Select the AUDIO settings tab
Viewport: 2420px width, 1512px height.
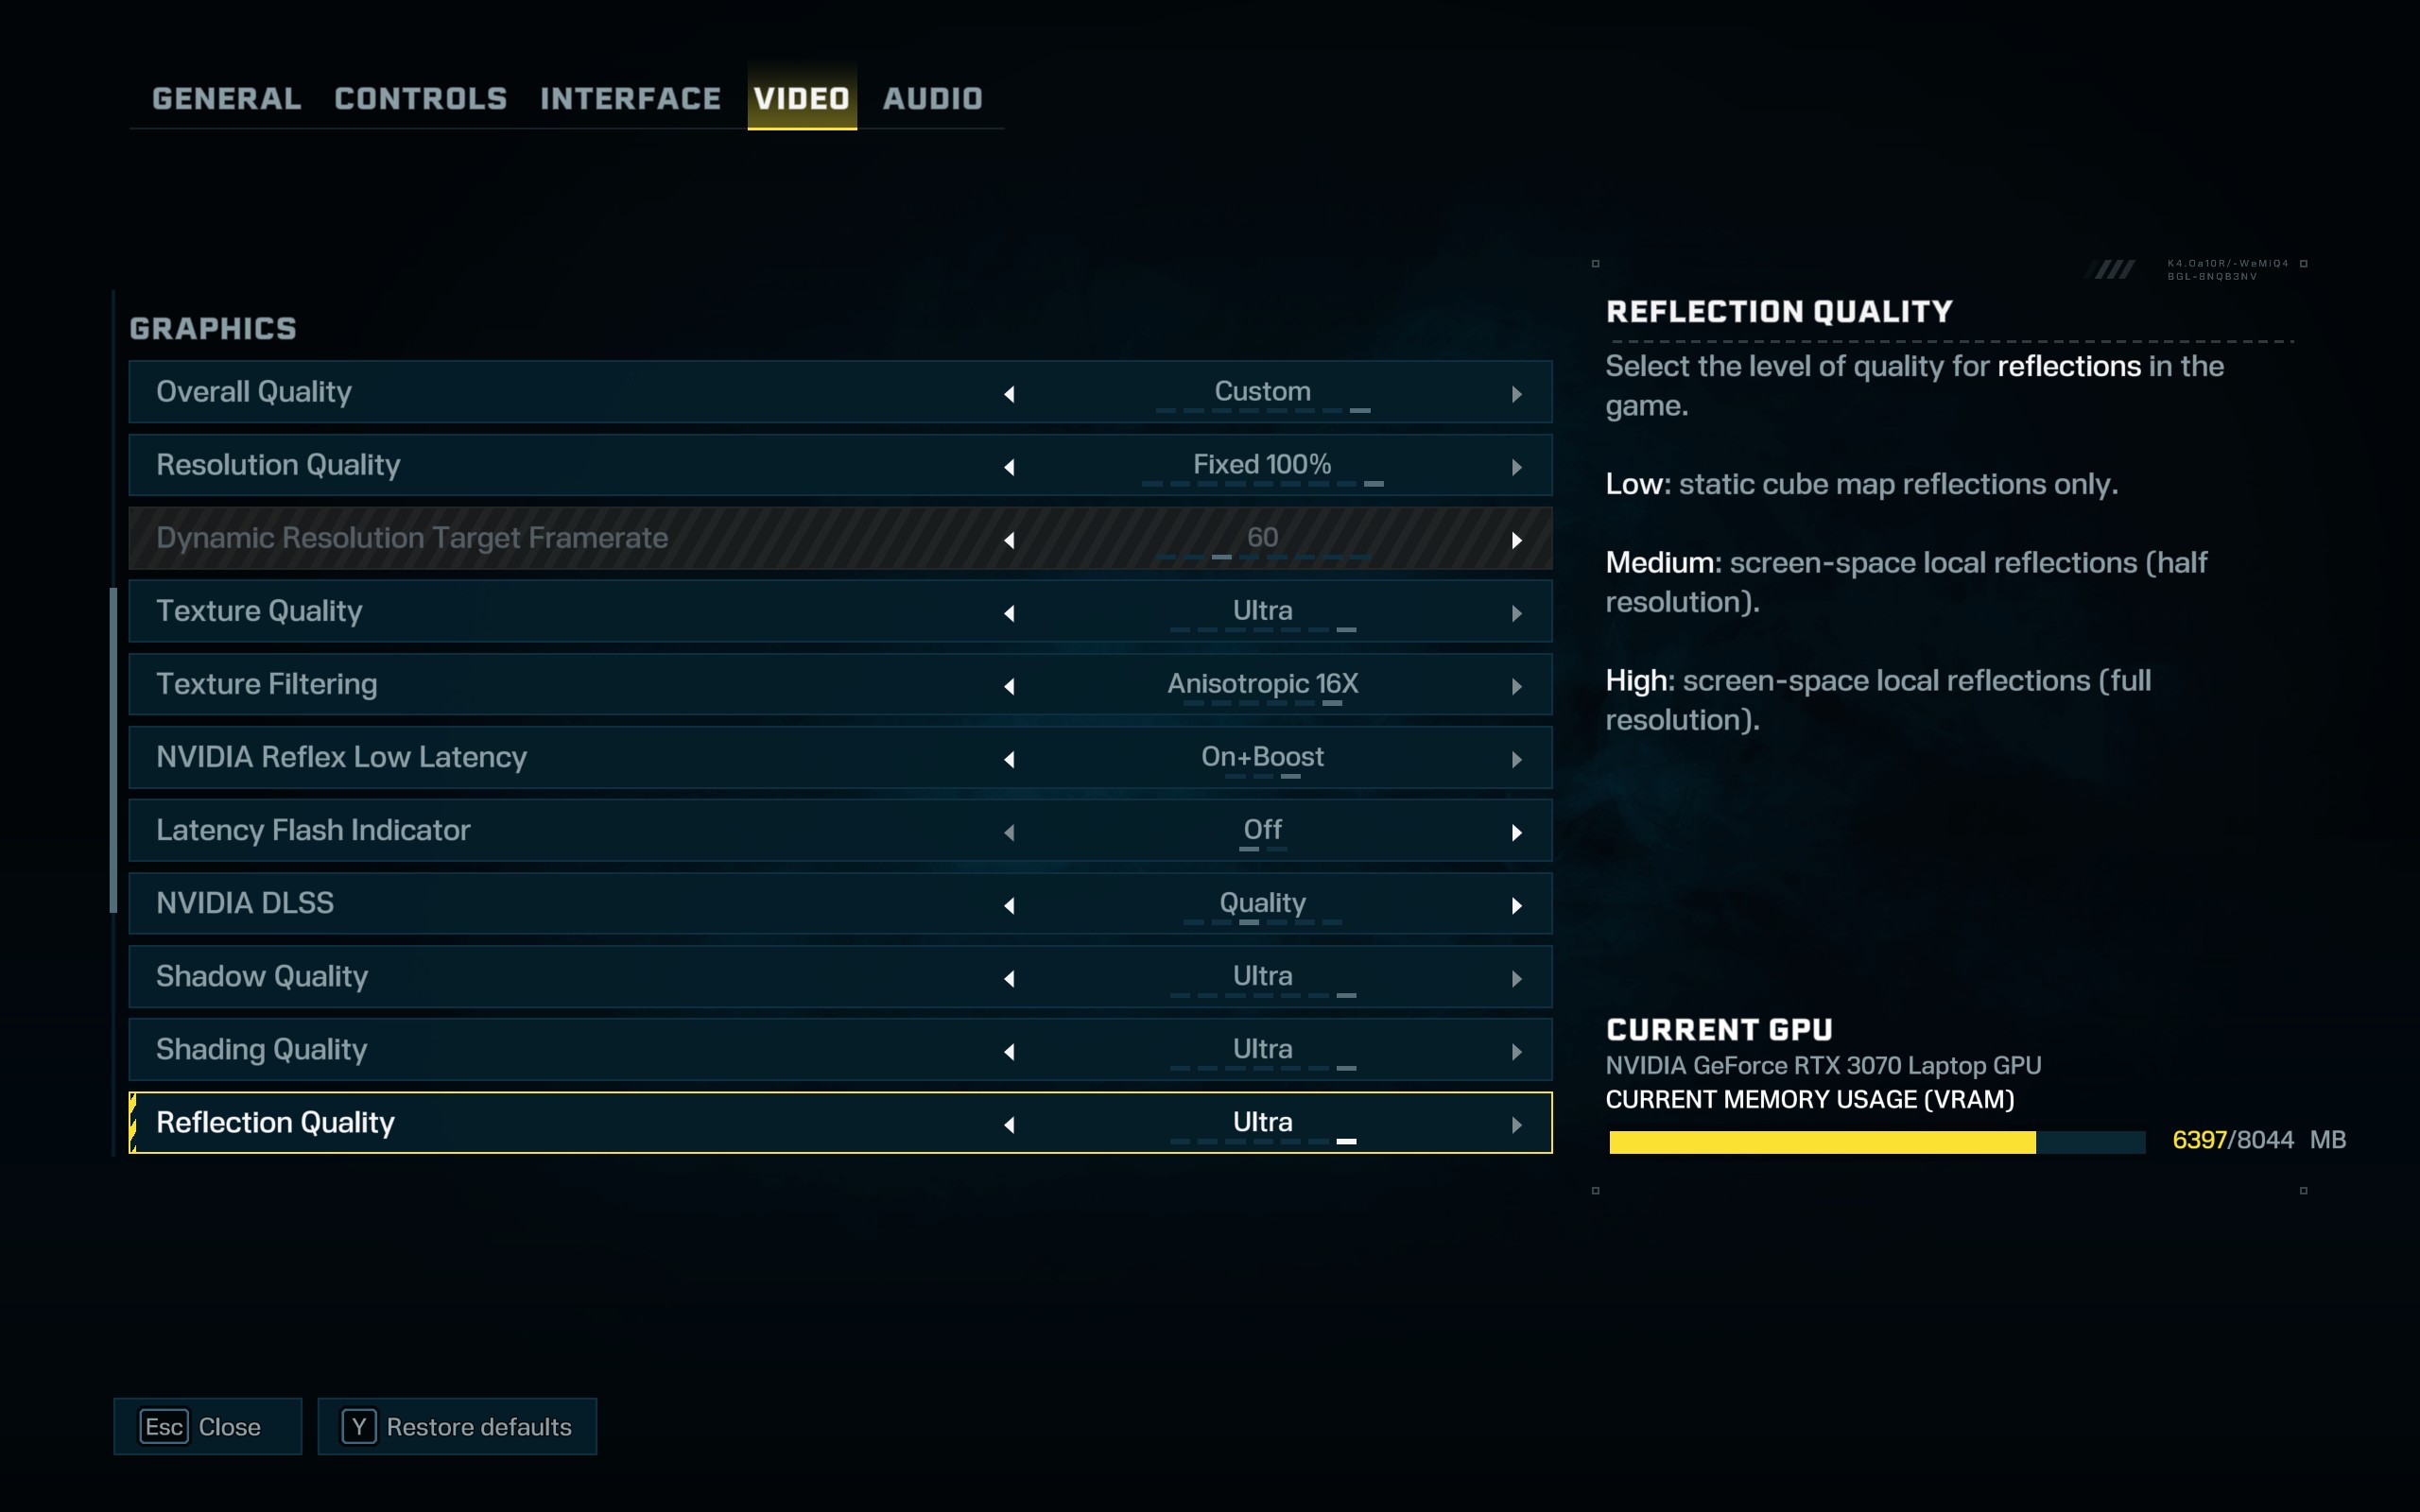(x=934, y=99)
